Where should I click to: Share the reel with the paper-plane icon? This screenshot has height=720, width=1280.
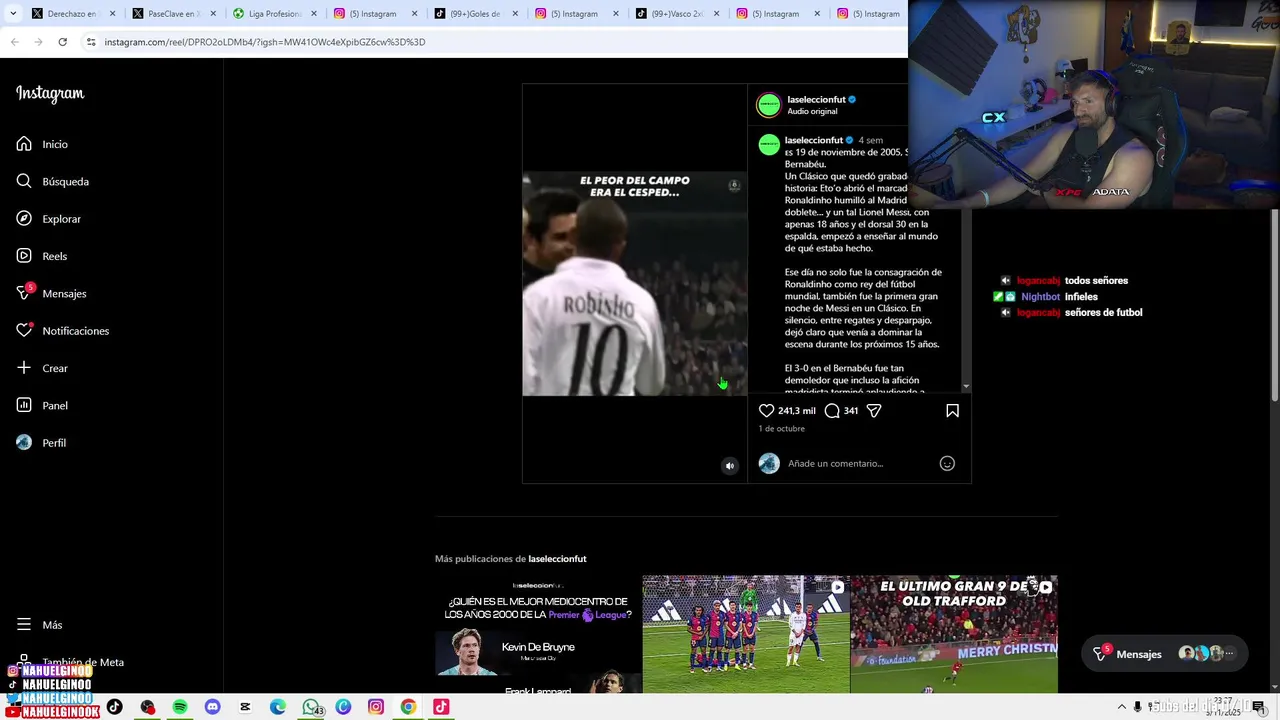coord(874,411)
